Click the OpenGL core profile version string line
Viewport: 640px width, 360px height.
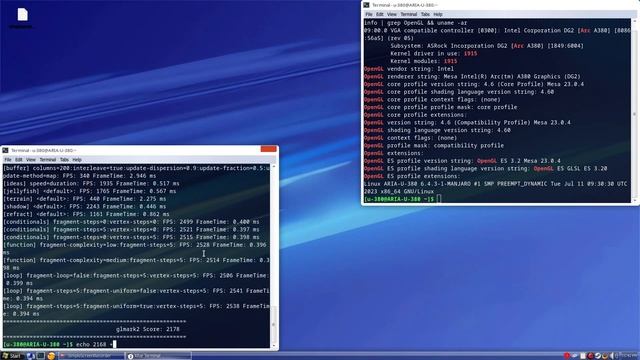pyautogui.click(x=474, y=84)
